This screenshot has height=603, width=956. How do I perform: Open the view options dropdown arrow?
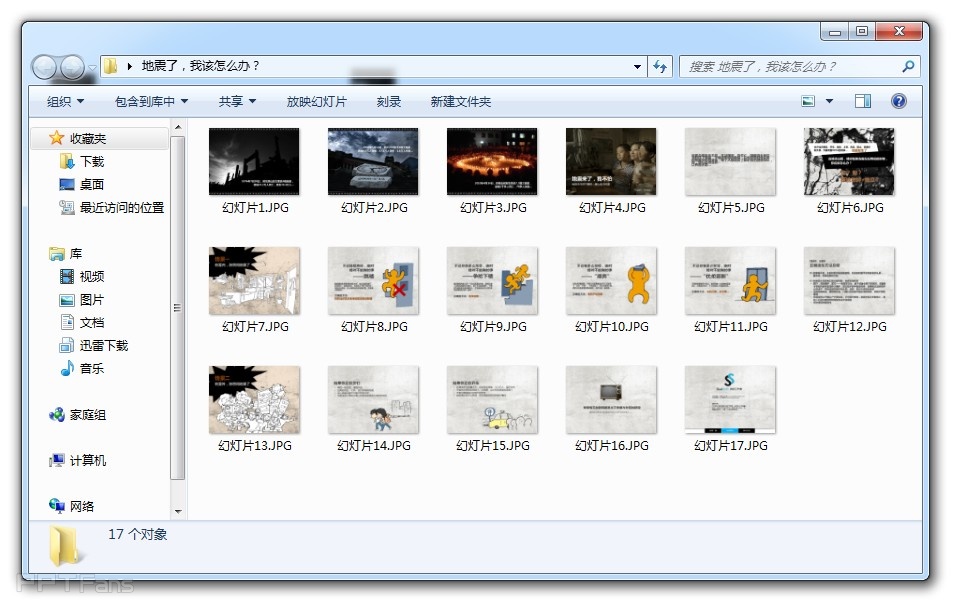pos(829,101)
